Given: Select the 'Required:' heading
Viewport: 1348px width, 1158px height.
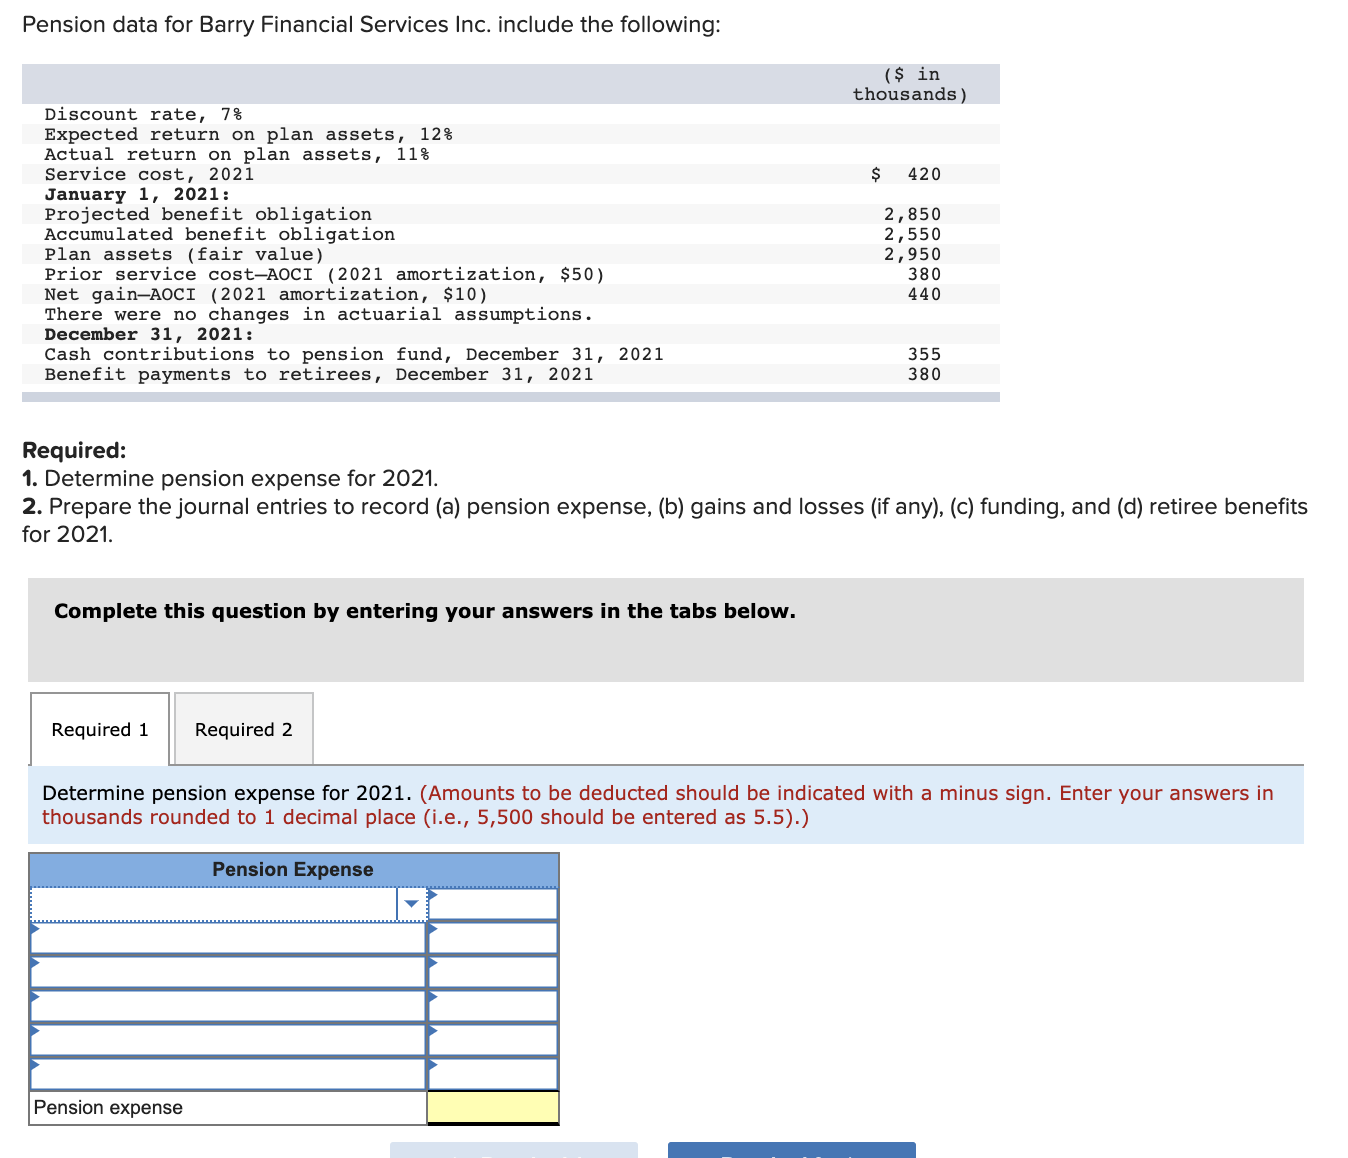Looking at the screenshot, I should [74, 450].
